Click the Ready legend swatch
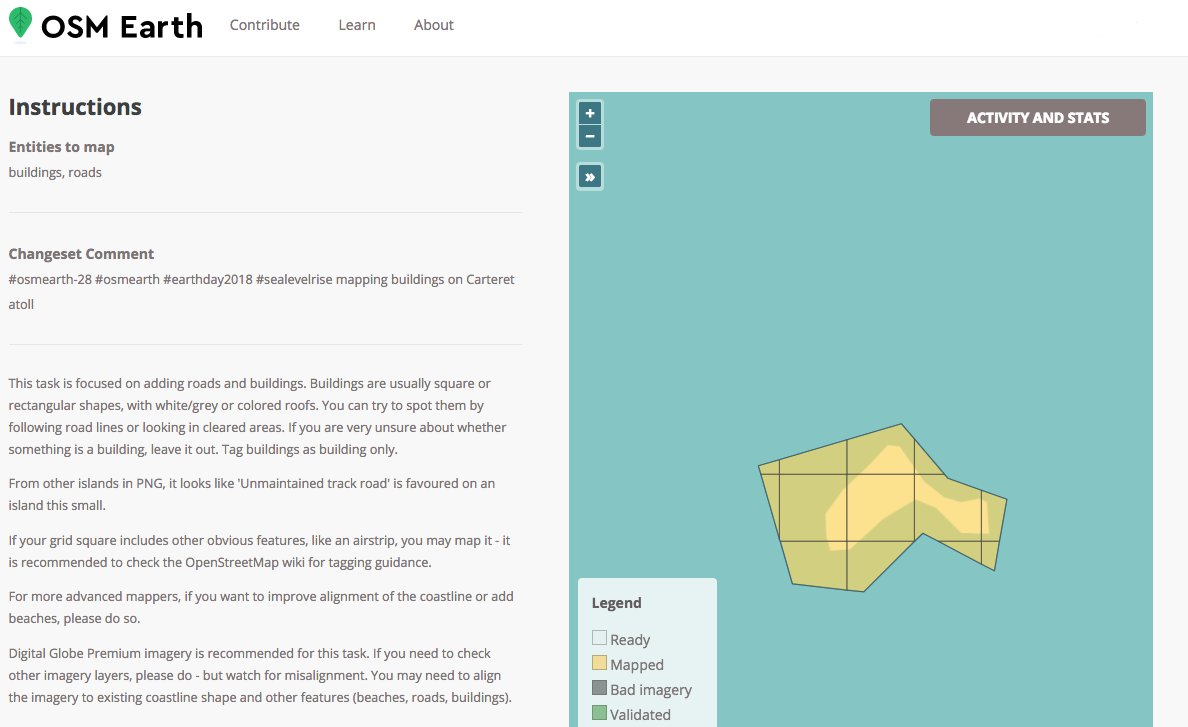 (x=599, y=638)
